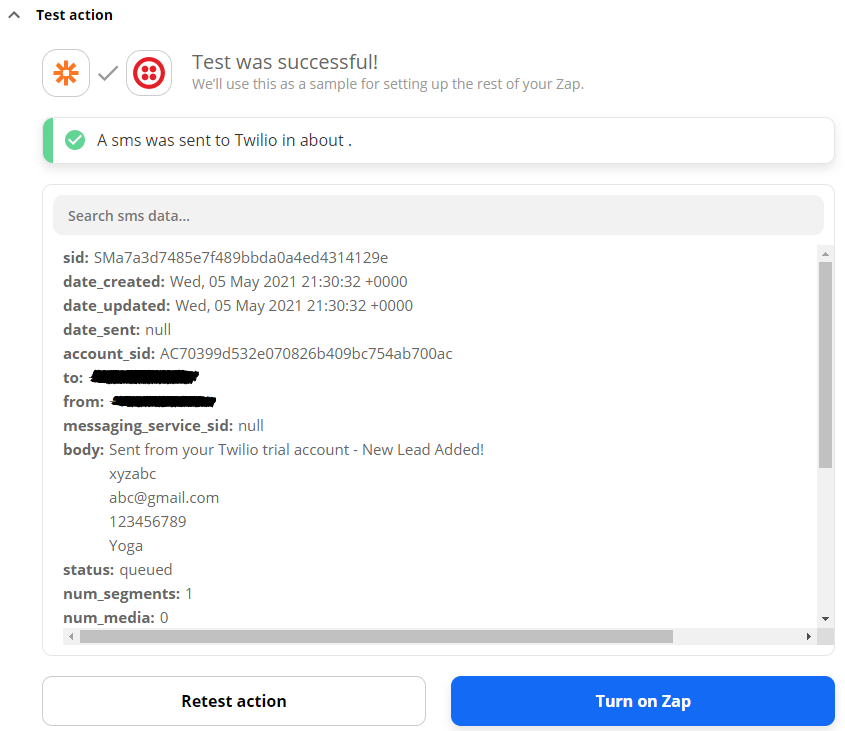Click the messaging_service_sid null value

(251, 426)
